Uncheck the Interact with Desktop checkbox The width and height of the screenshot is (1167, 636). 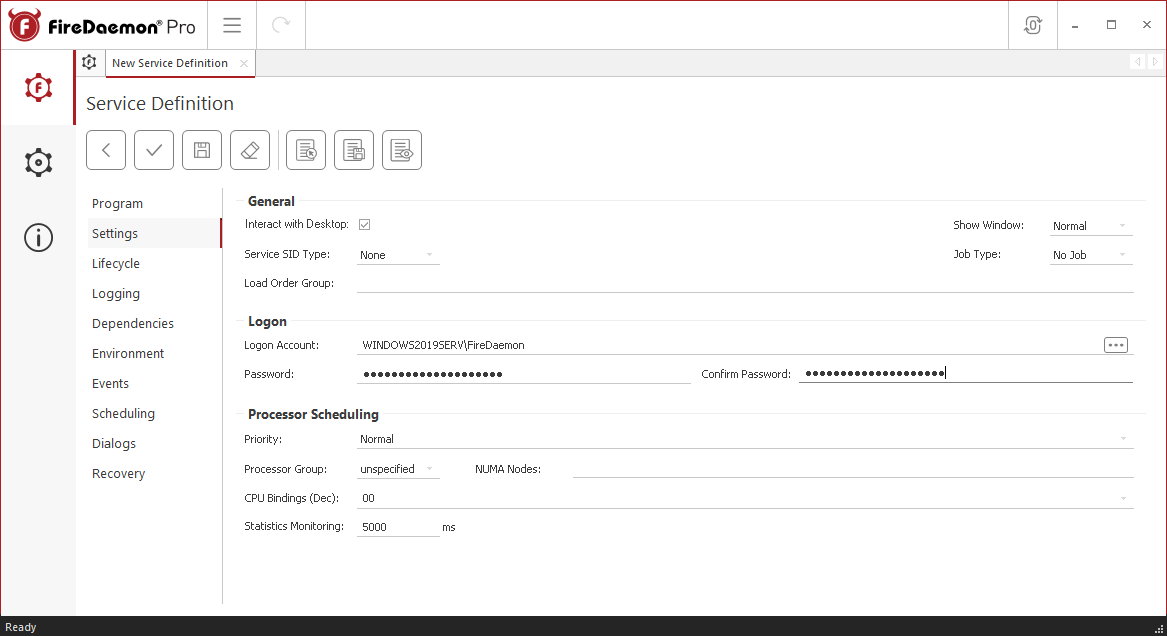(365, 223)
